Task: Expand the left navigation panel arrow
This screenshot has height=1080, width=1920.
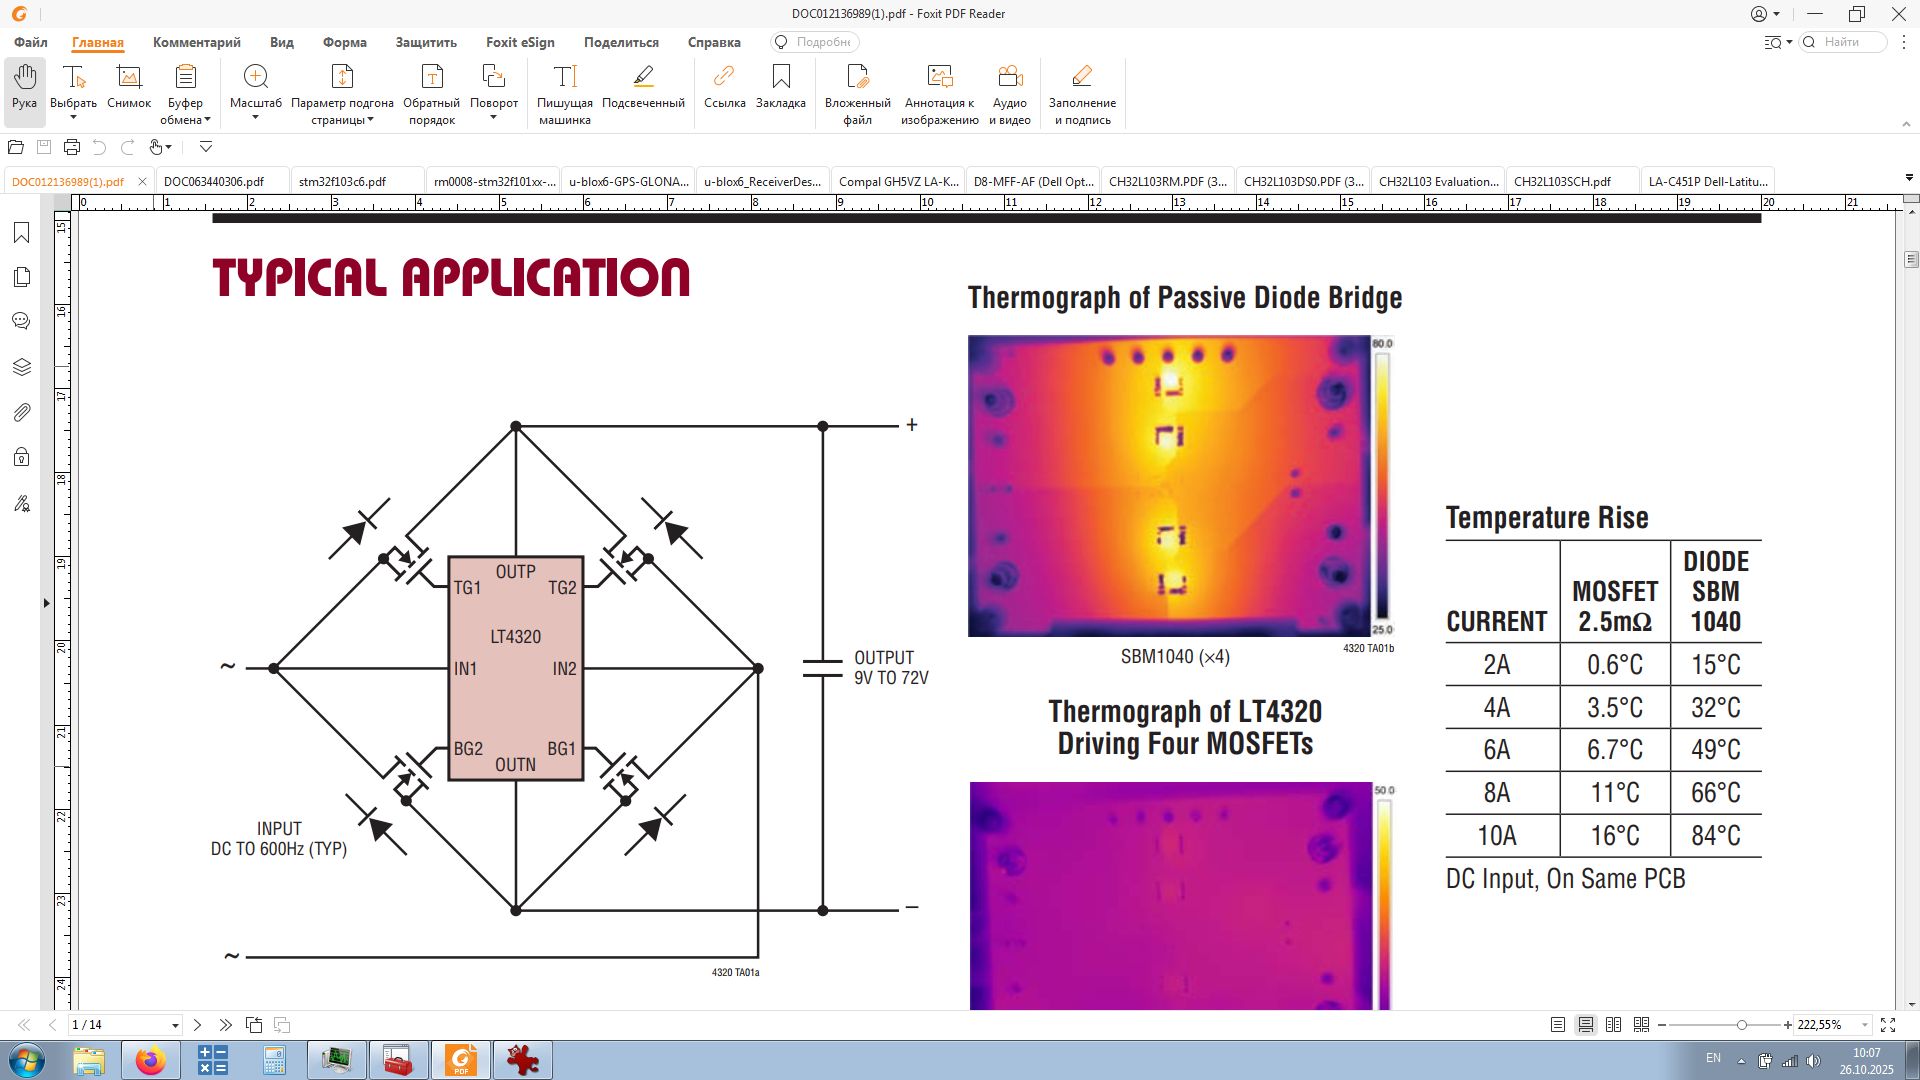Action: pos(46,603)
